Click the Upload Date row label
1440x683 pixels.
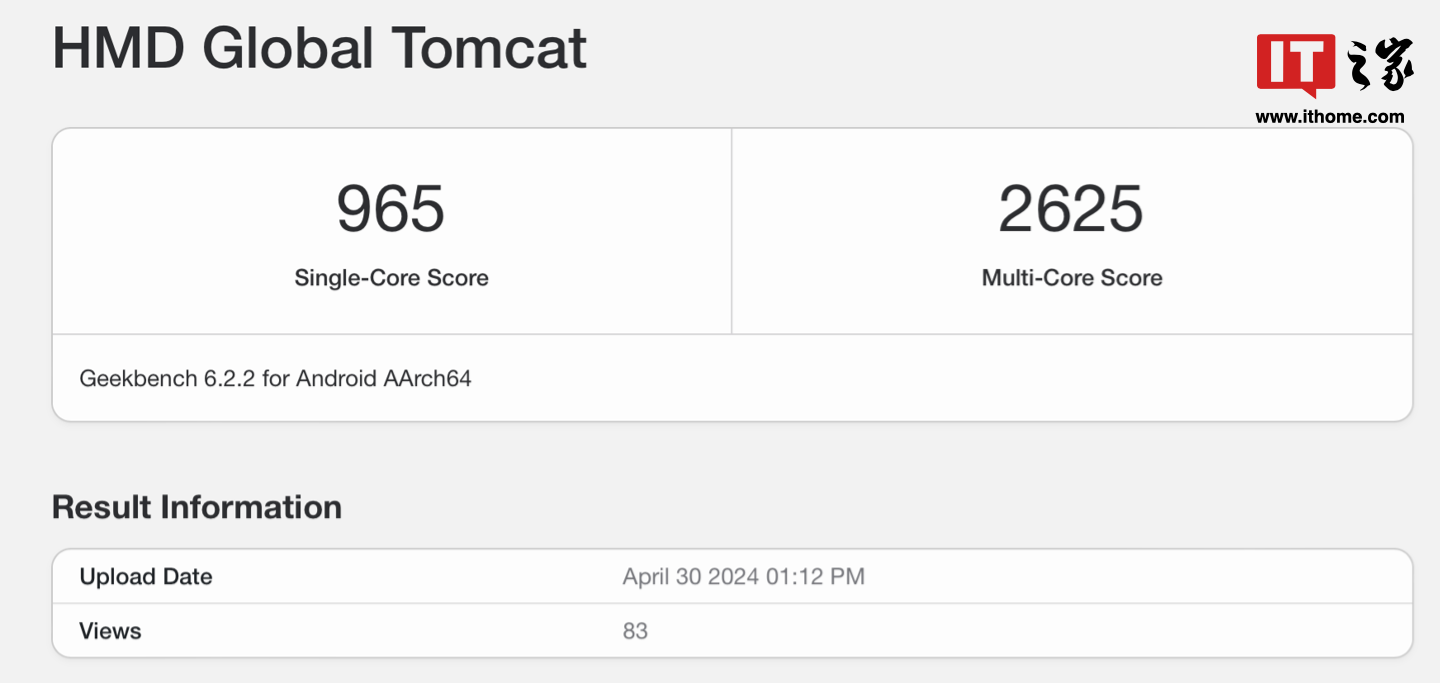[146, 577]
